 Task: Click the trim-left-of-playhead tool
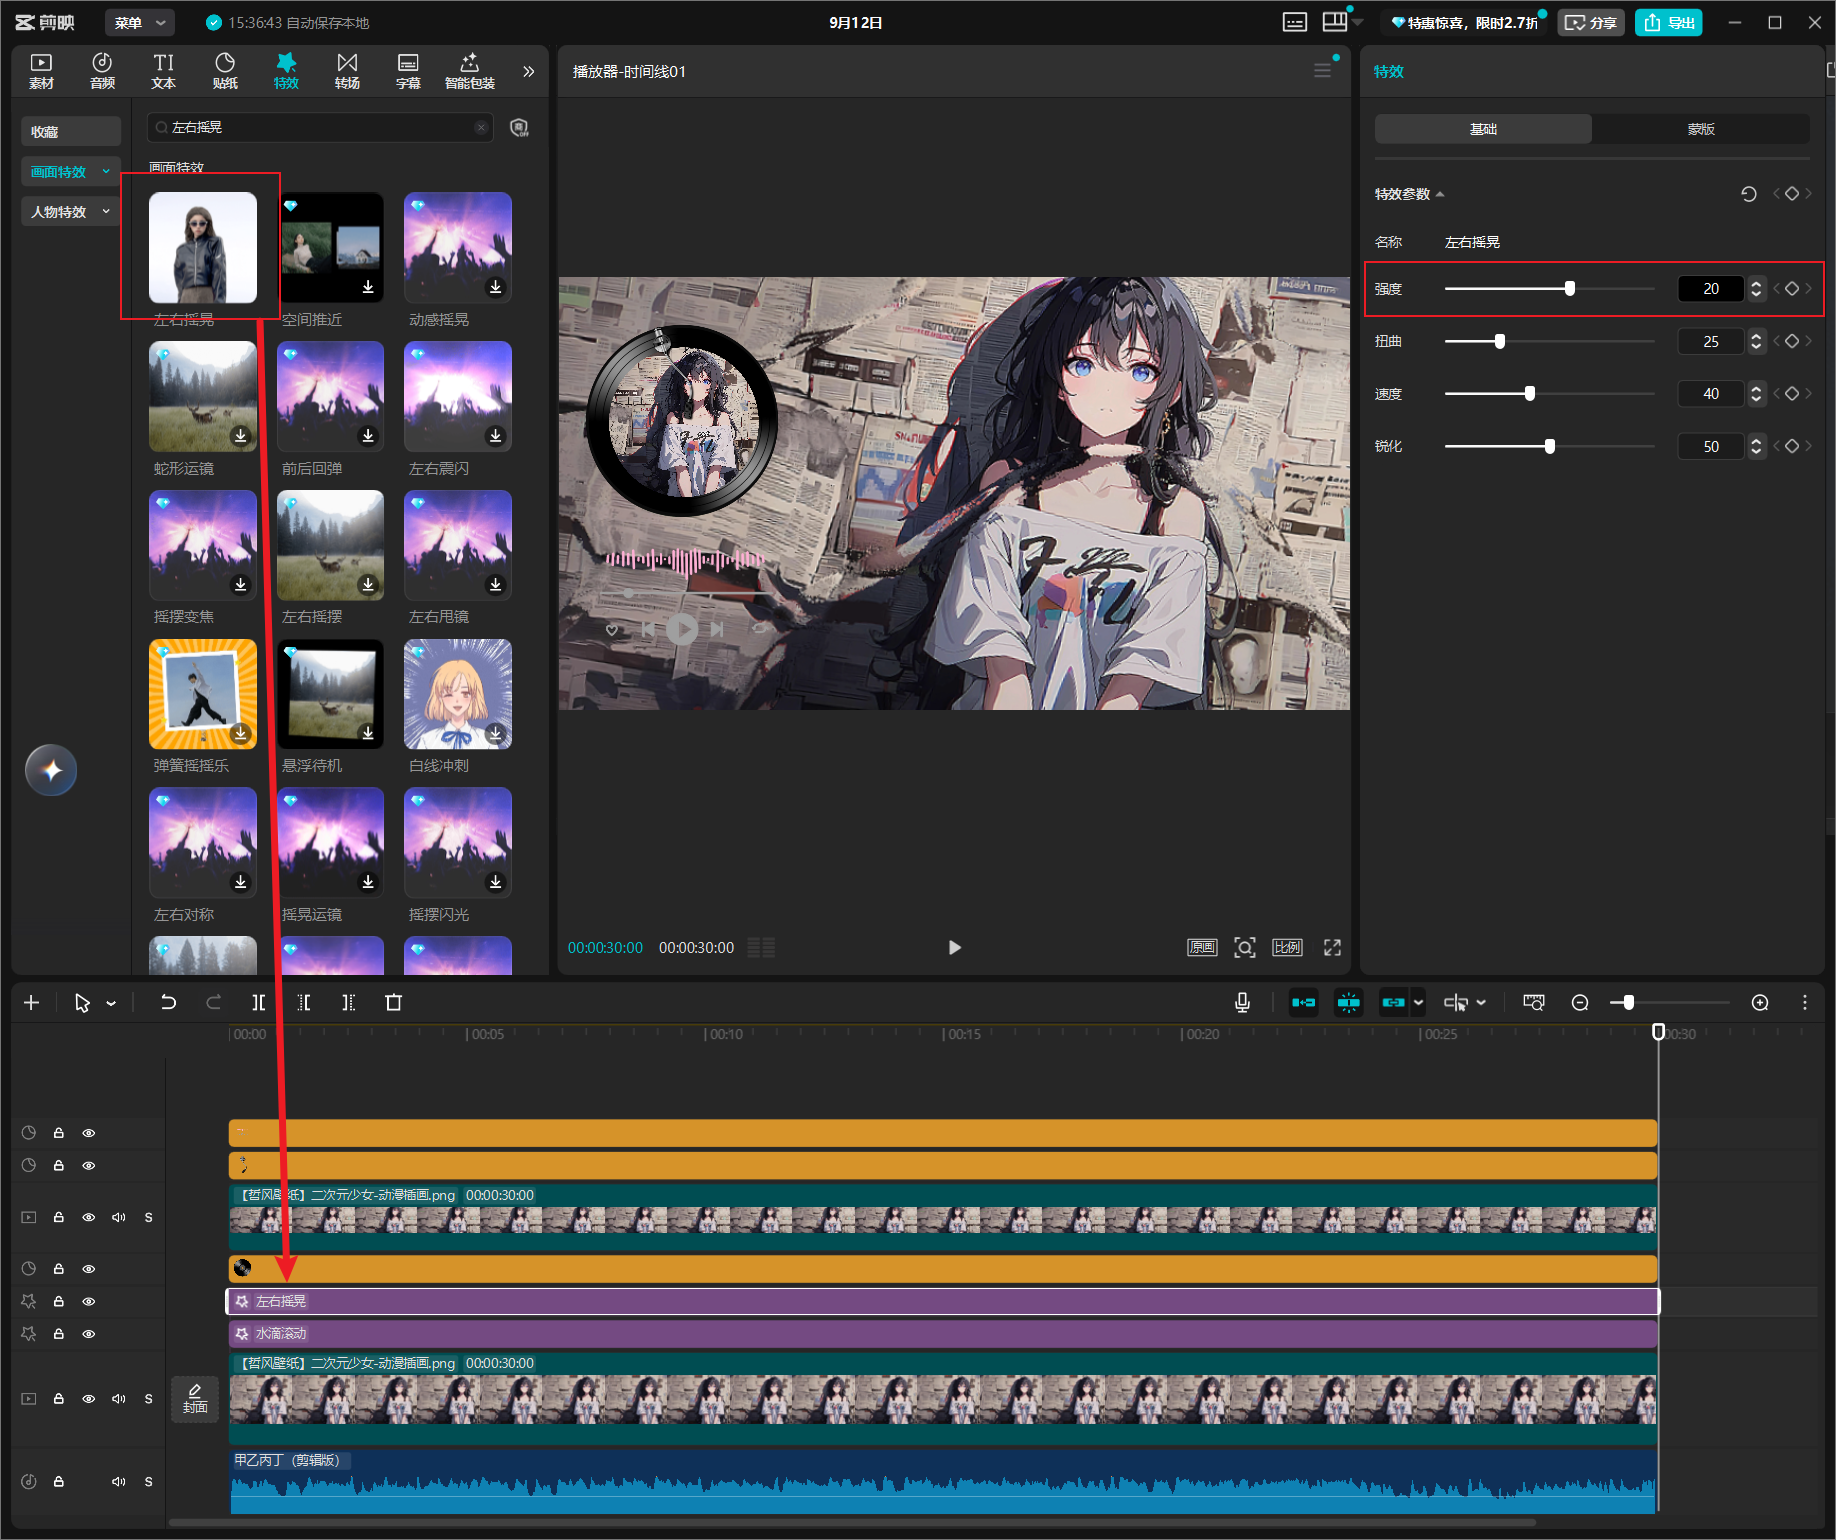tap(304, 1002)
